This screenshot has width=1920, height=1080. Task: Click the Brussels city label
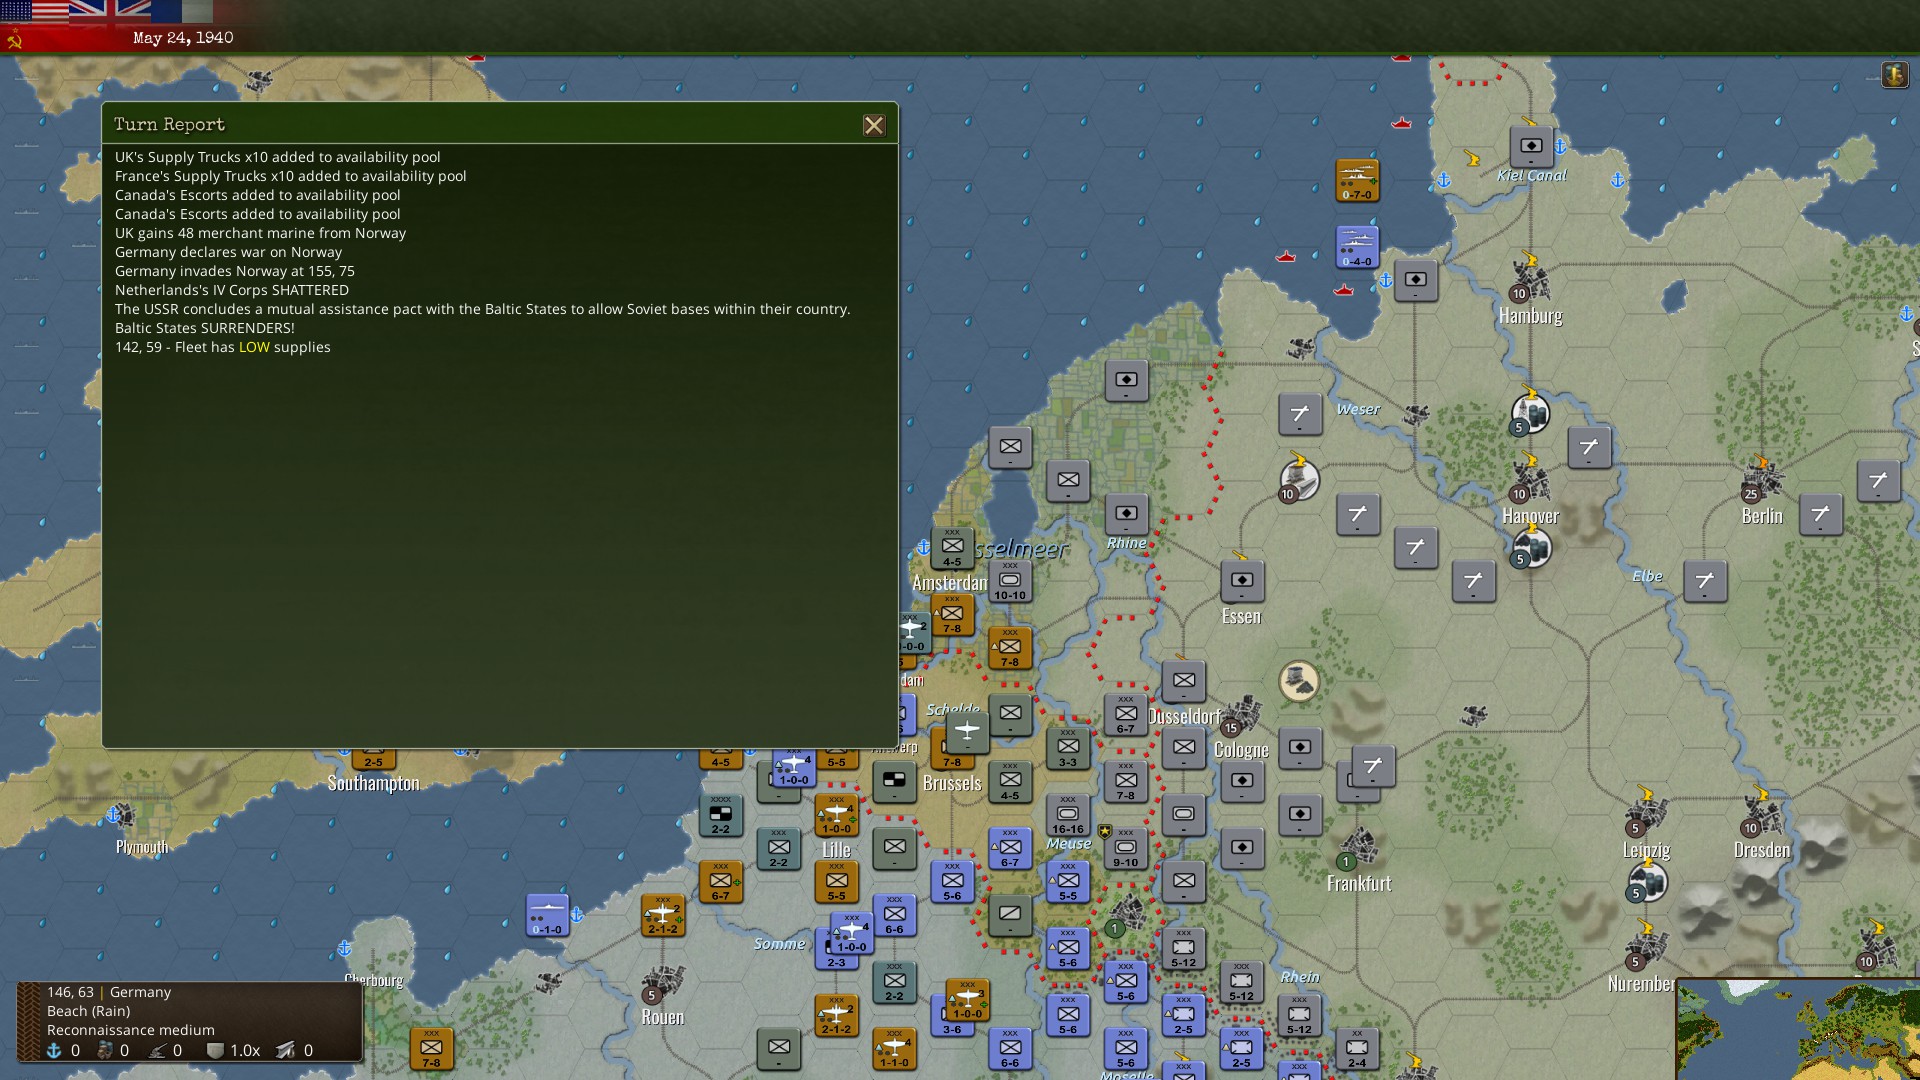952,783
